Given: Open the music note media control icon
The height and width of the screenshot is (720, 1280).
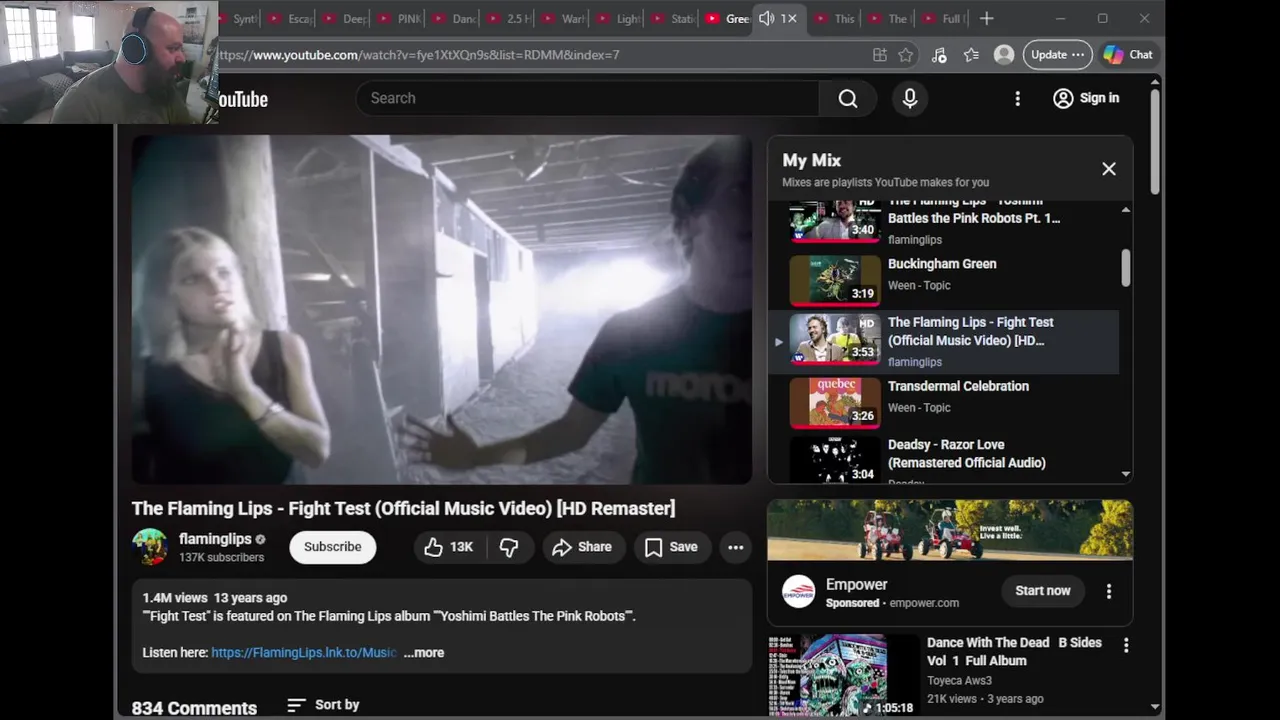Looking at the screenshot, I should click(939, 55).
